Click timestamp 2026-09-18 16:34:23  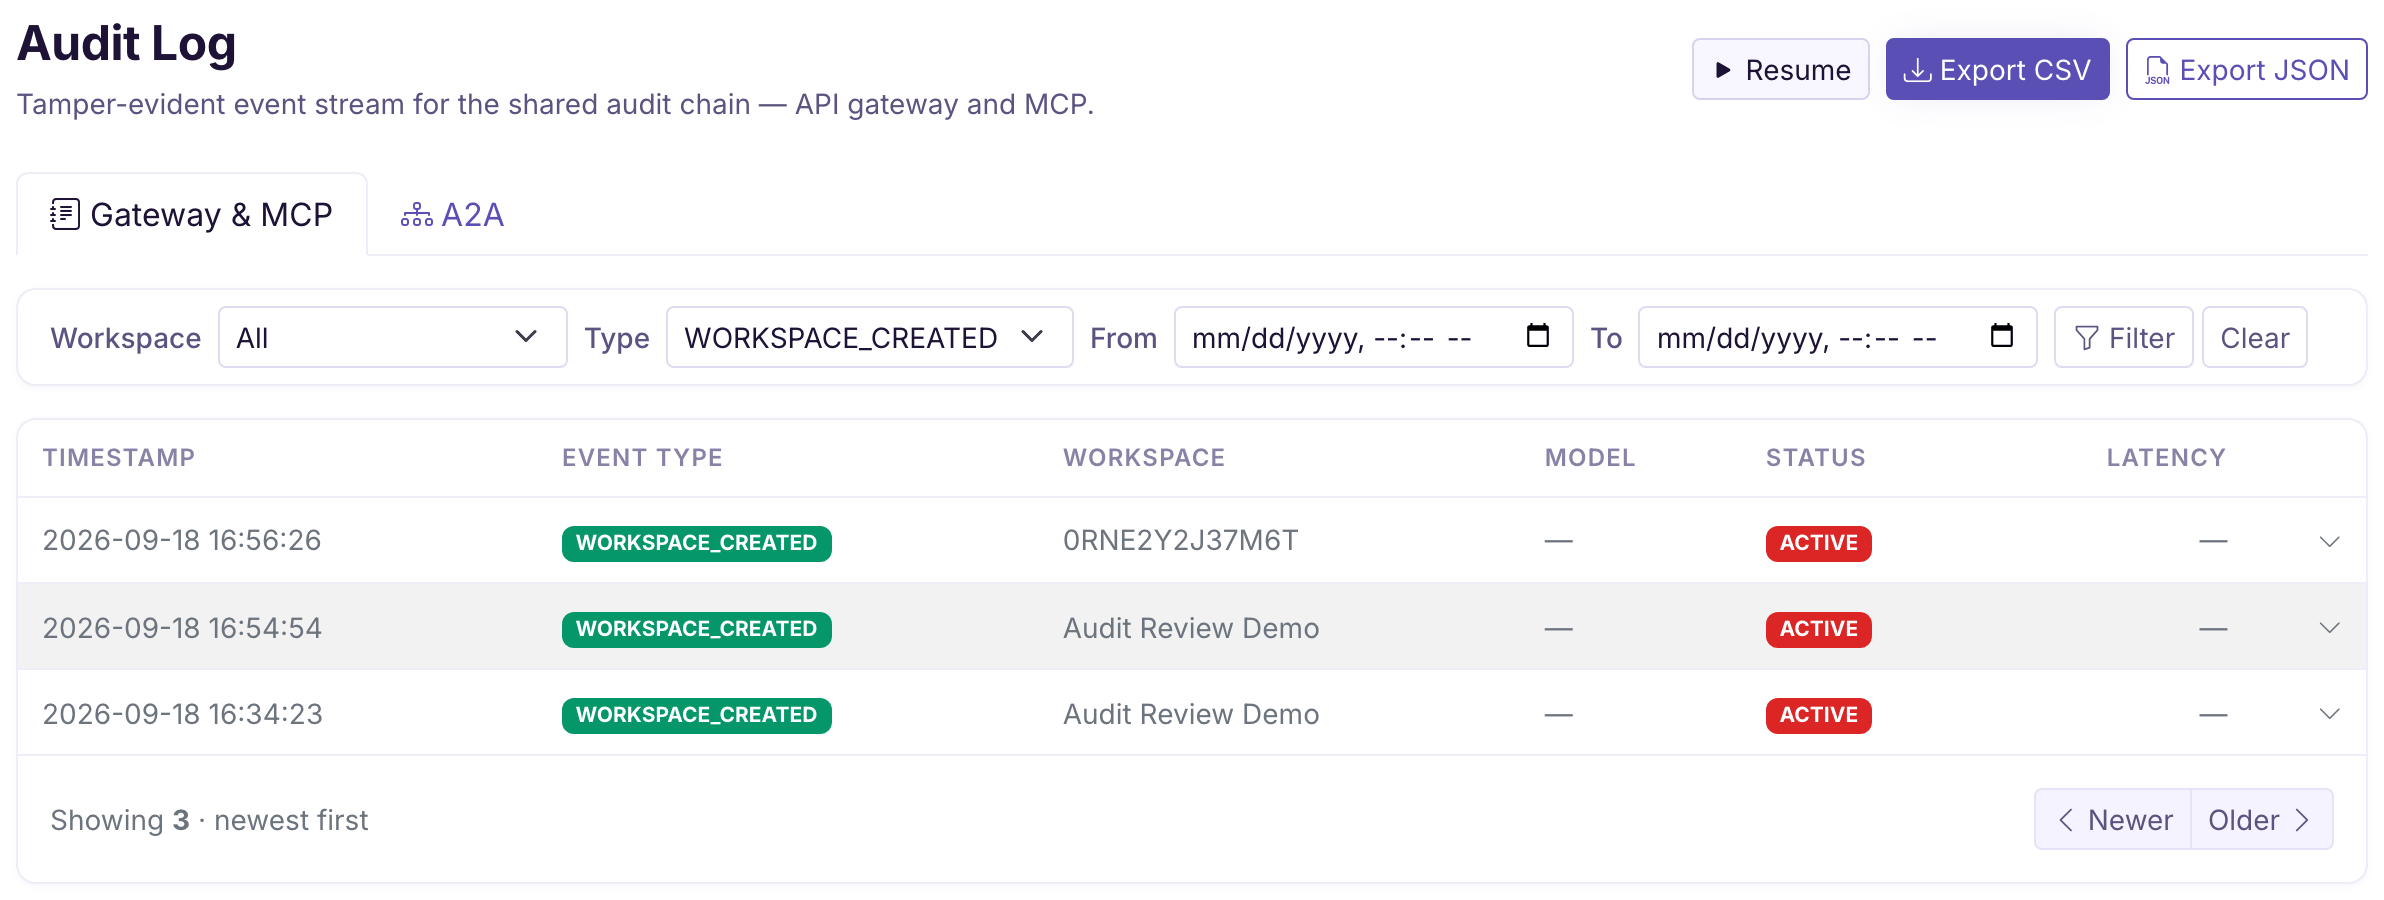coord(182,714)
